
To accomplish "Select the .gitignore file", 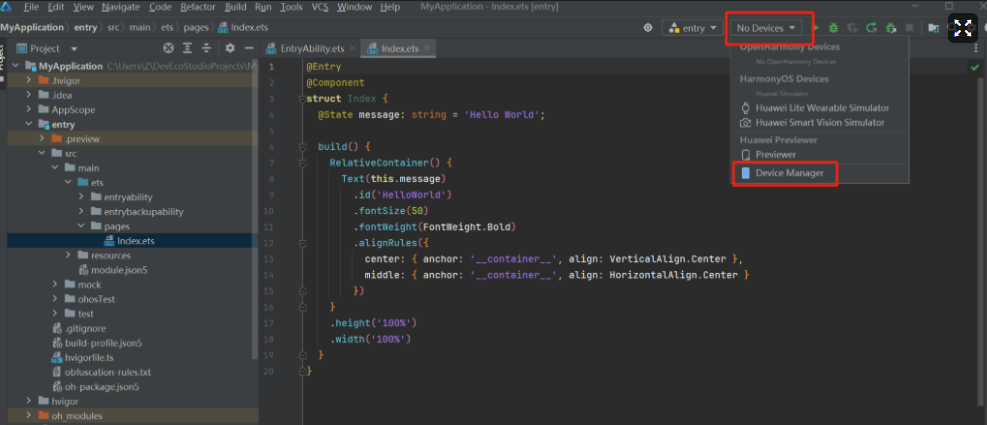I will pos(85,328).
